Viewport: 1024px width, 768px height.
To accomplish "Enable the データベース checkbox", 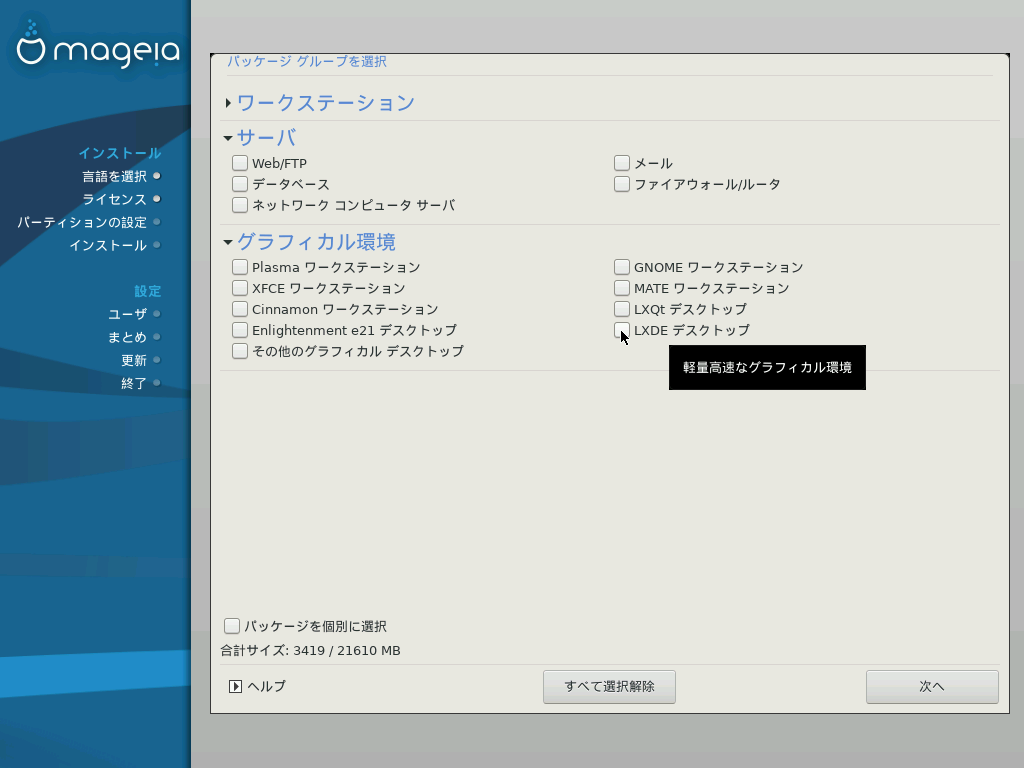I will coord(240,184).
